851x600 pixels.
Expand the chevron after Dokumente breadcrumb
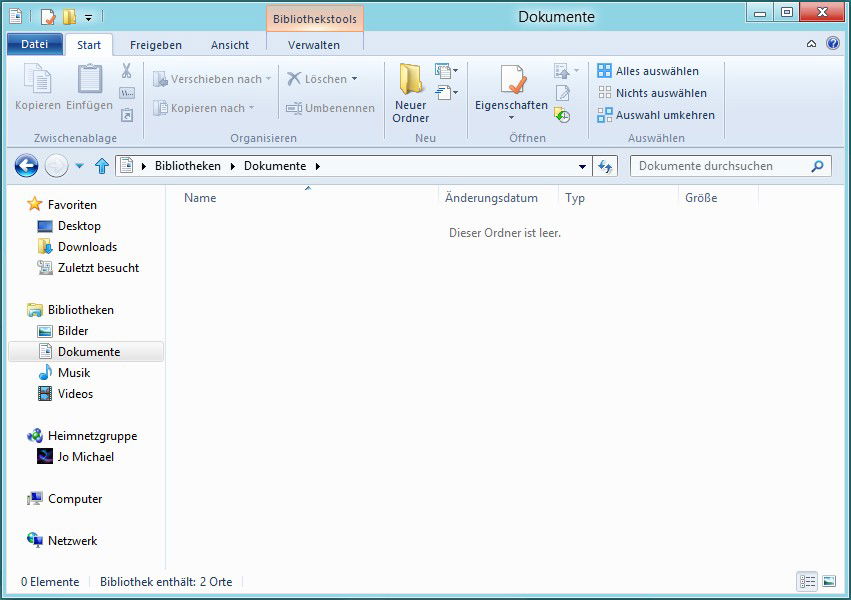click(317, 166)
